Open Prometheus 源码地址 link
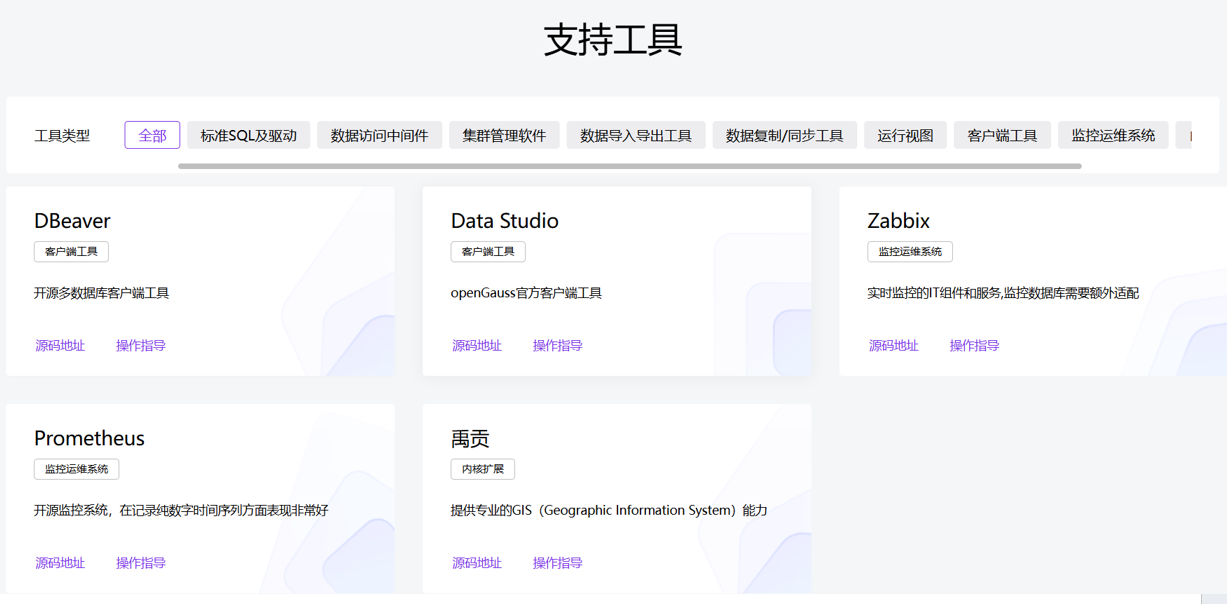 60,563
